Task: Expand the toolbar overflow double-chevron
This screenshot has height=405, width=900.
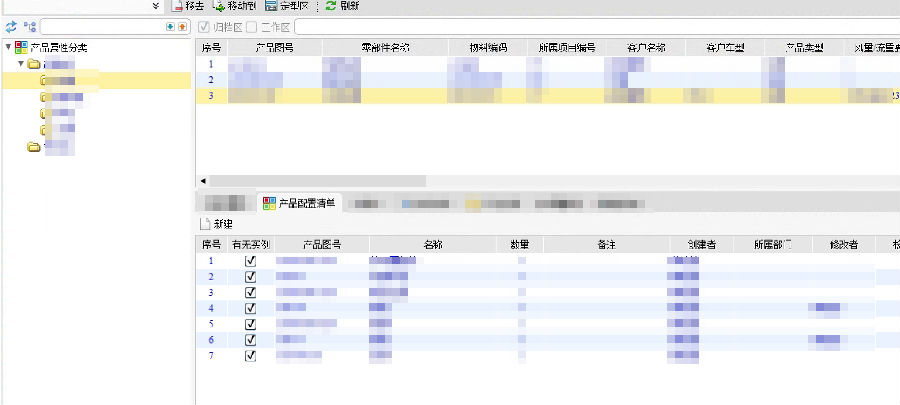Action: pos(156,6)
